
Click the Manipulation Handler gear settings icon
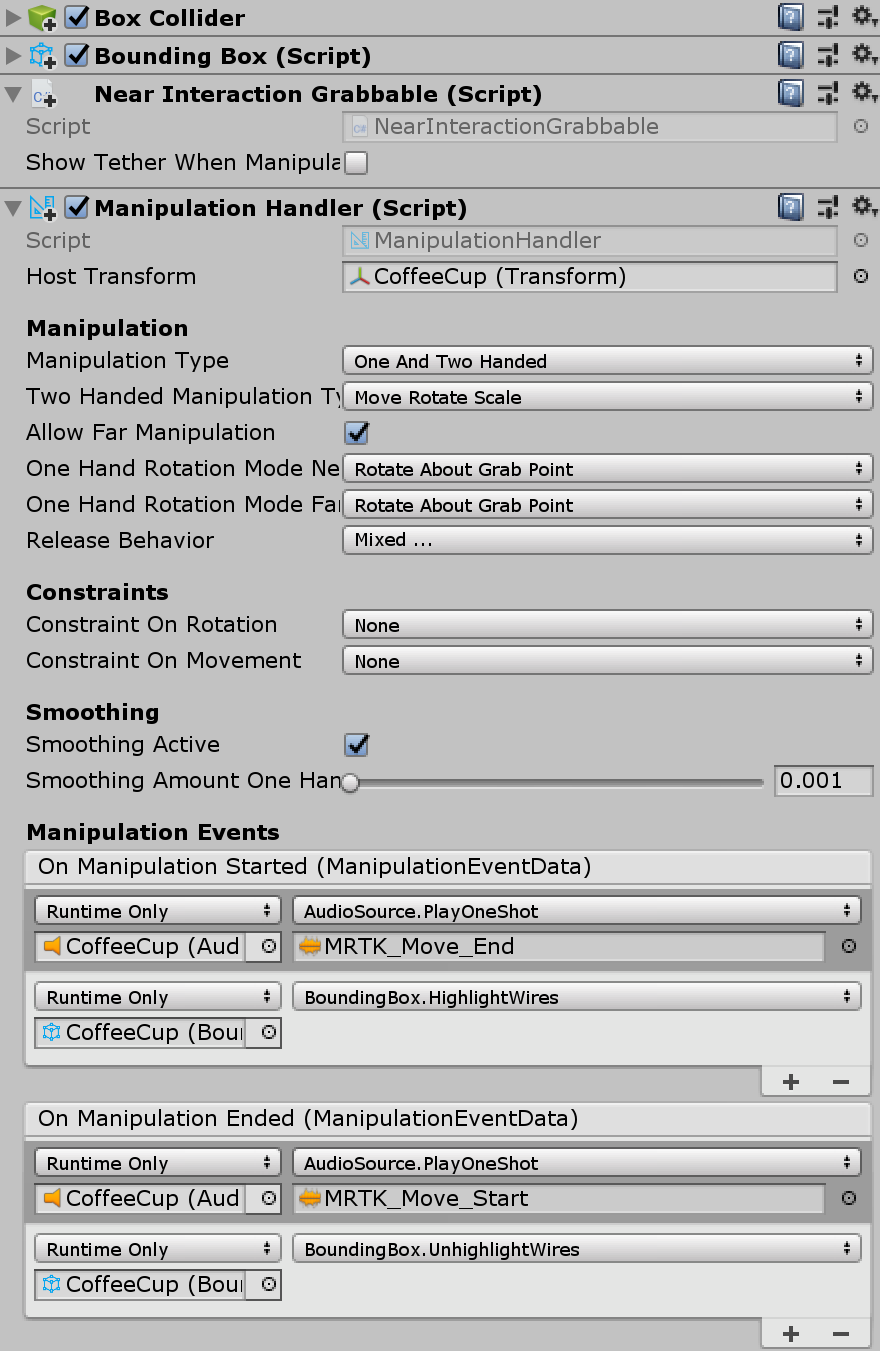point(864,207)
